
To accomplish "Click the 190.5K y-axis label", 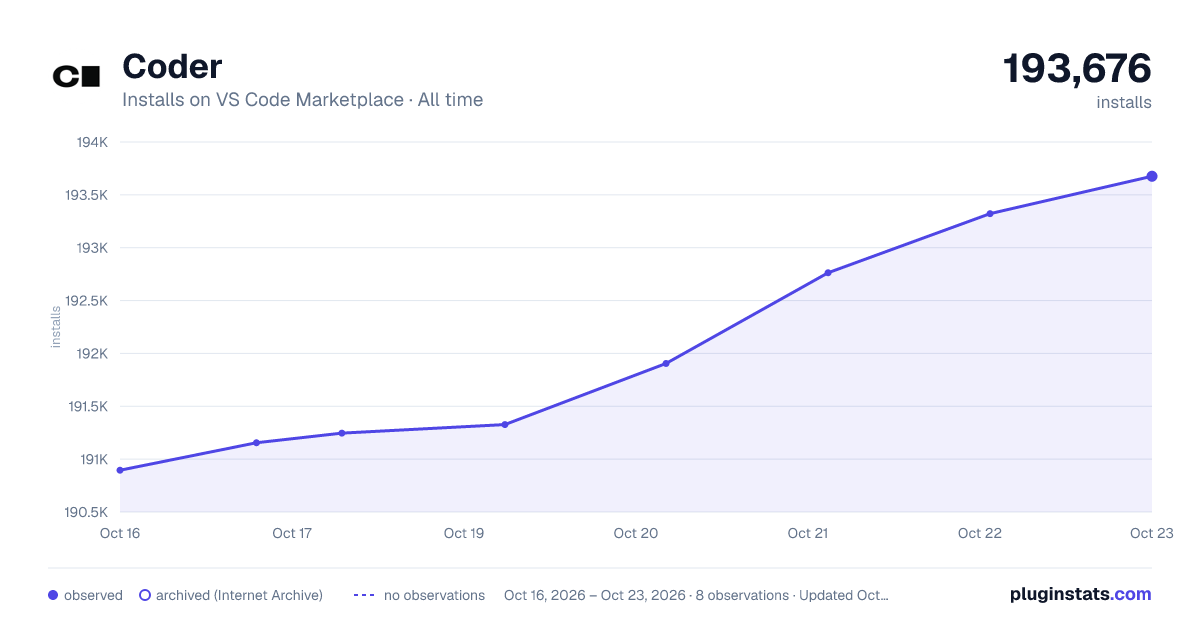I will pos(87,512).
